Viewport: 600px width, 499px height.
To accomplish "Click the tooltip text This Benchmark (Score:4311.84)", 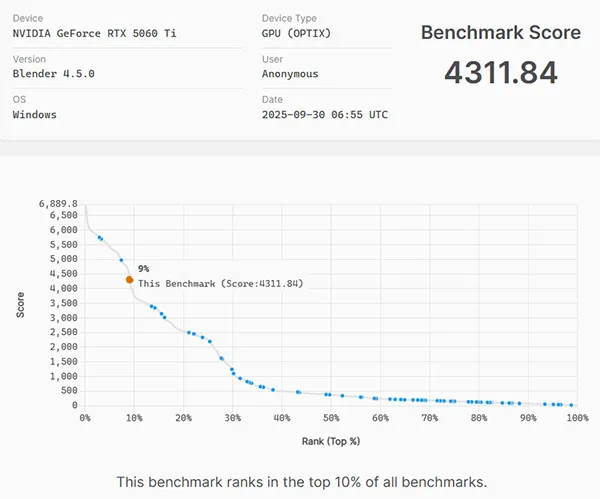I will pos(220,283).
